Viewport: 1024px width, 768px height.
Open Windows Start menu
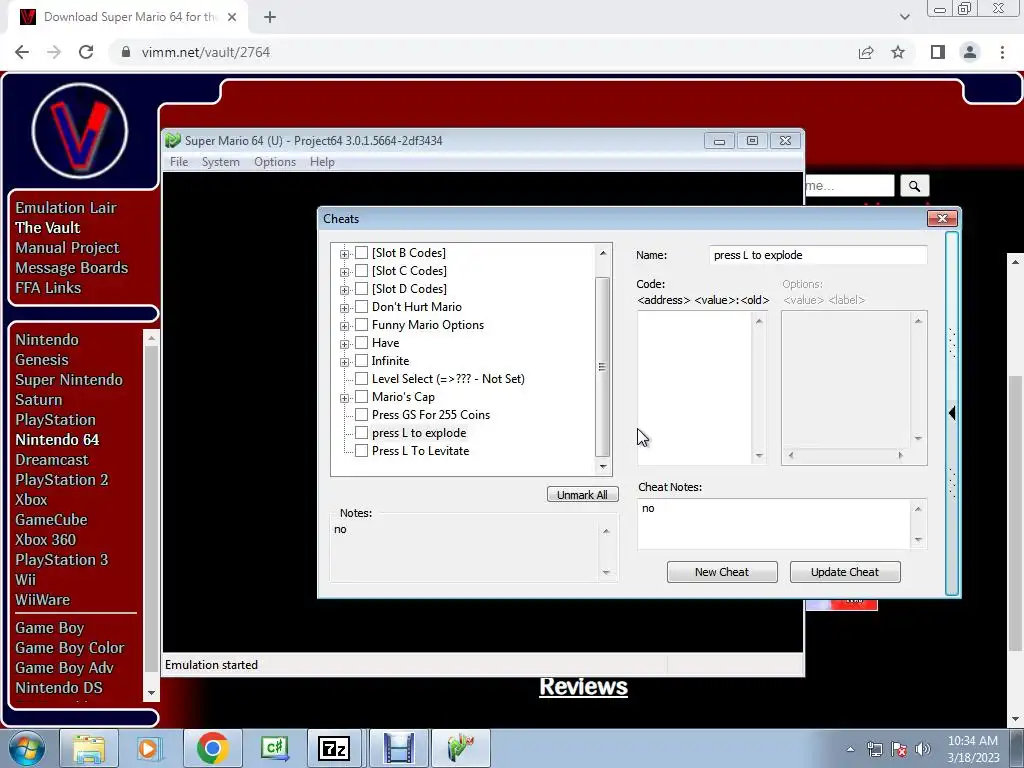(x=27, y=748)
